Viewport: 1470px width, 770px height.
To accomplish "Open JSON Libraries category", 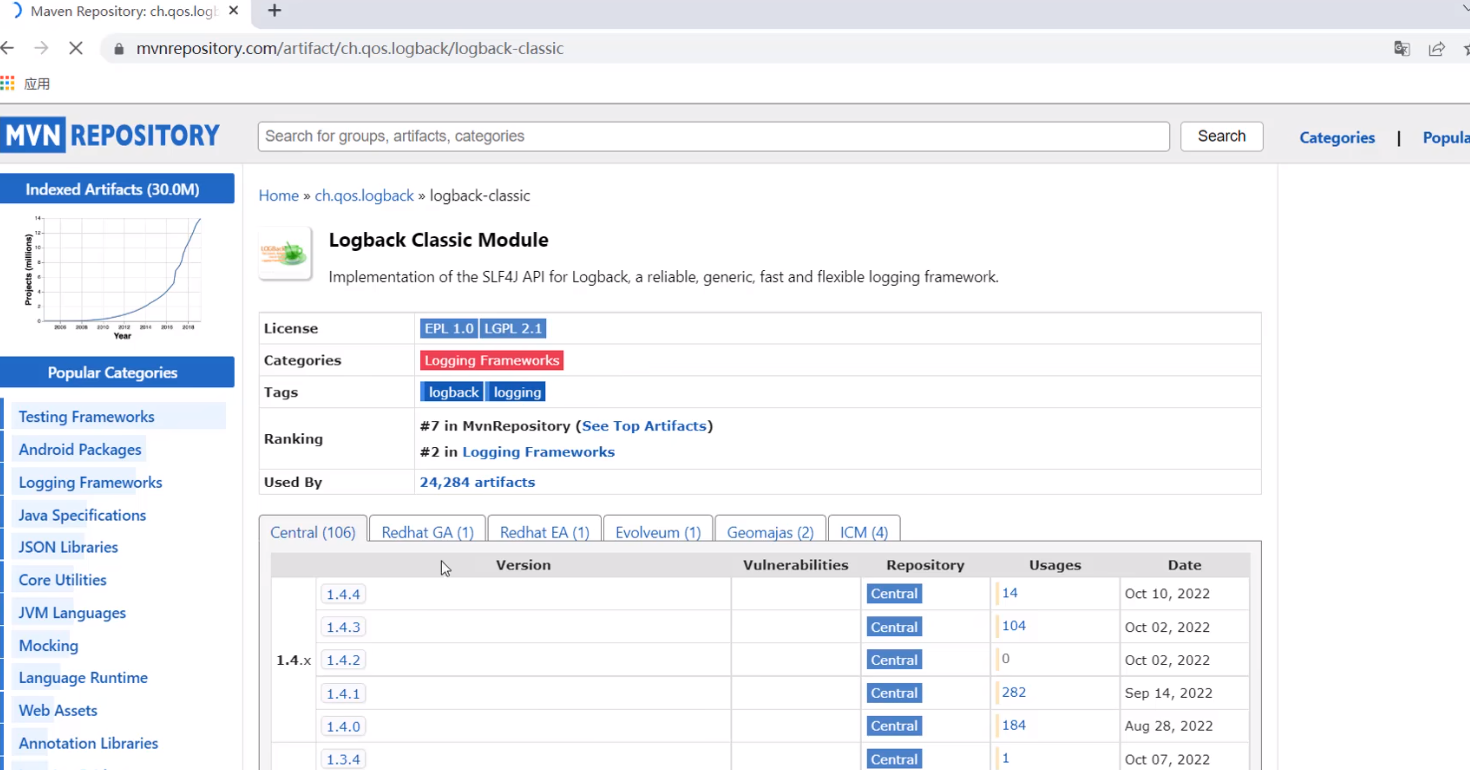I will coord(68,547).
